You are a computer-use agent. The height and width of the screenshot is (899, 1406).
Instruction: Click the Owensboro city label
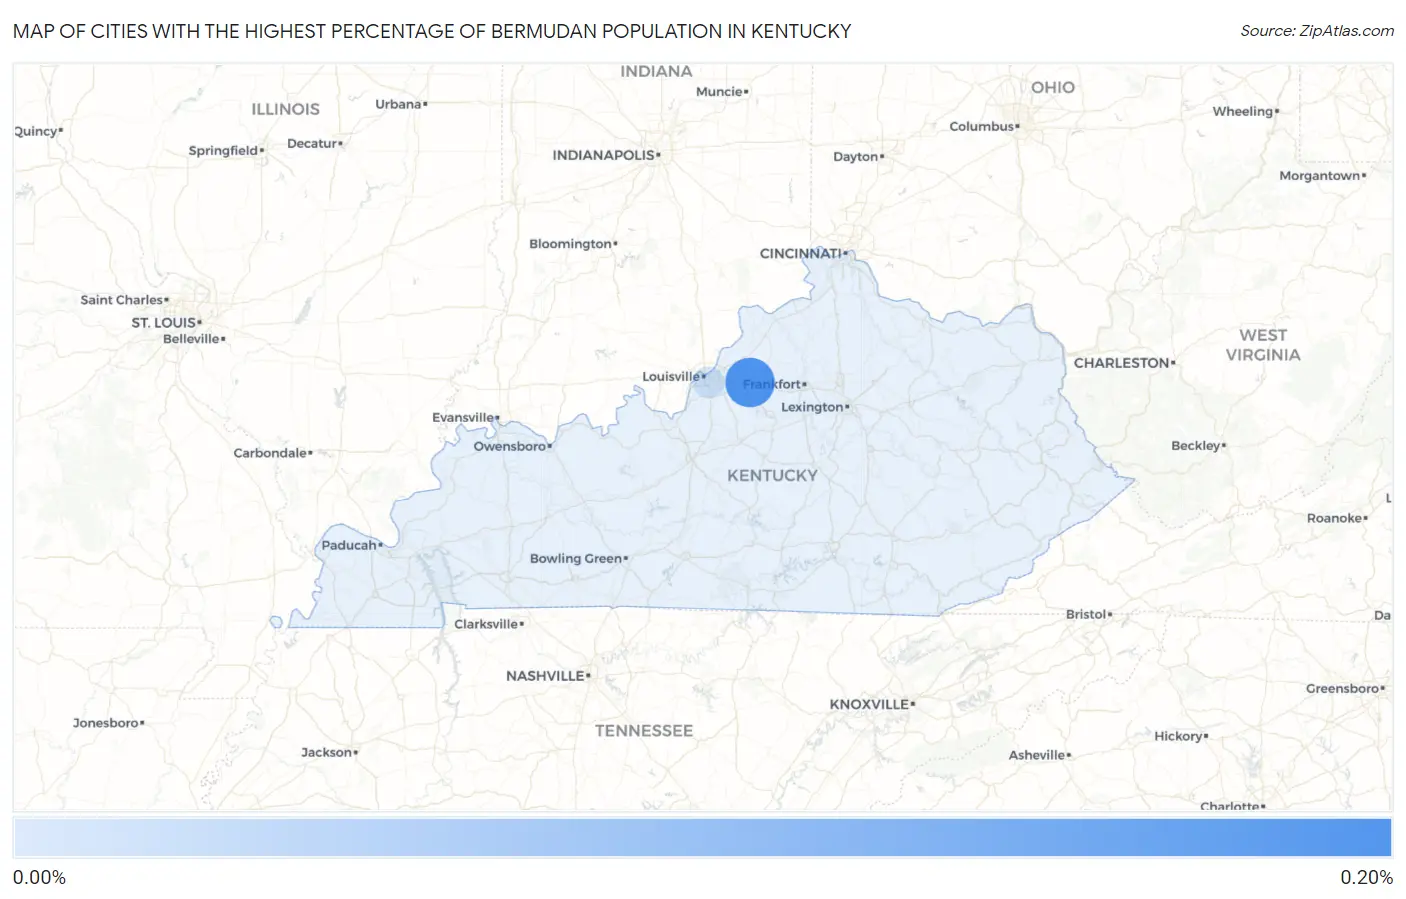[x=510, y=446]
